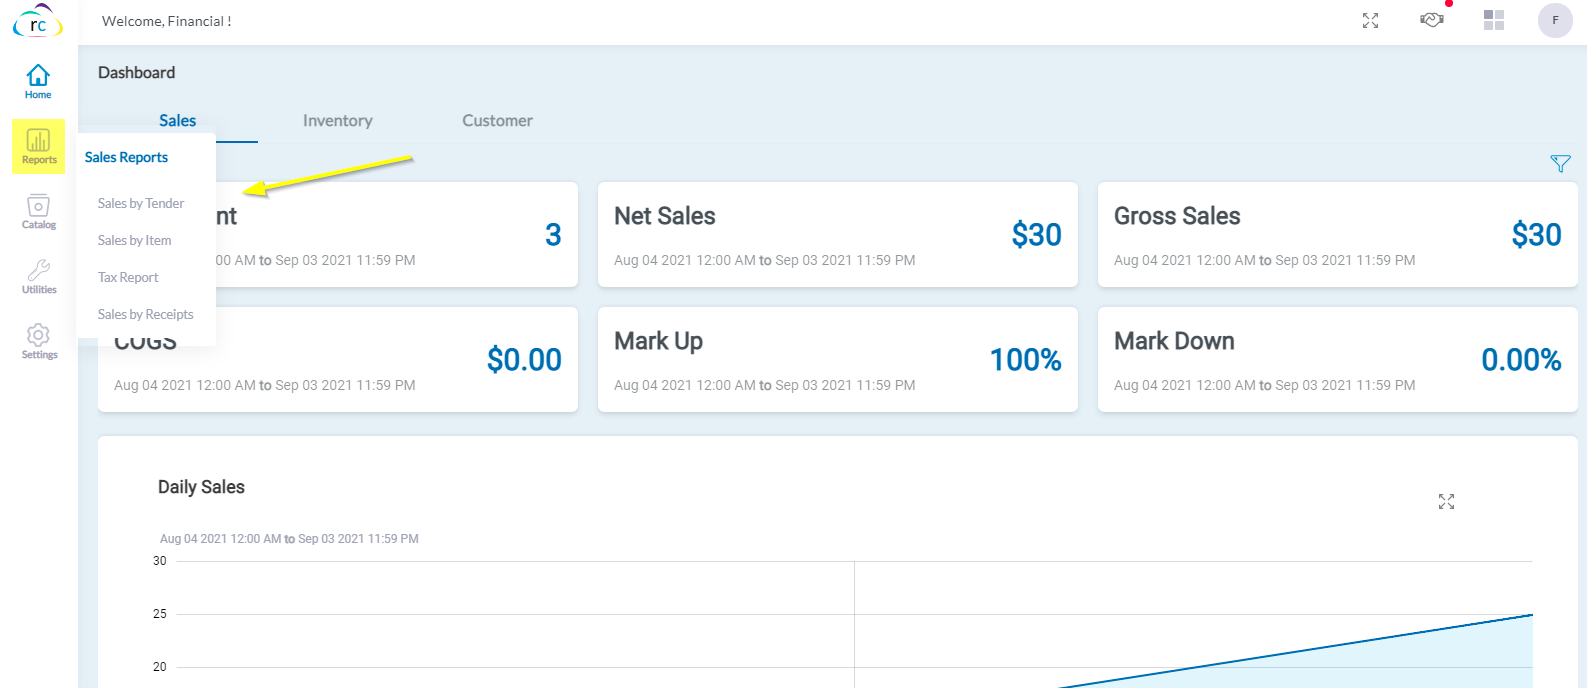The height and width of the screenshot is (688, 1587).
Task: Open Sales by Tender report
Action: [141, 203]
